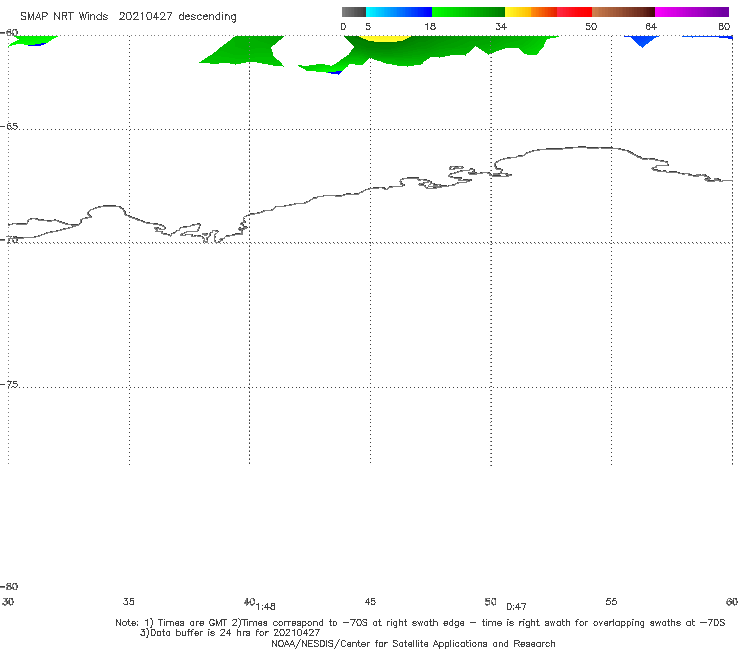Click the swath time label '0:47'
740x650 pixels.
pos(516,607)
